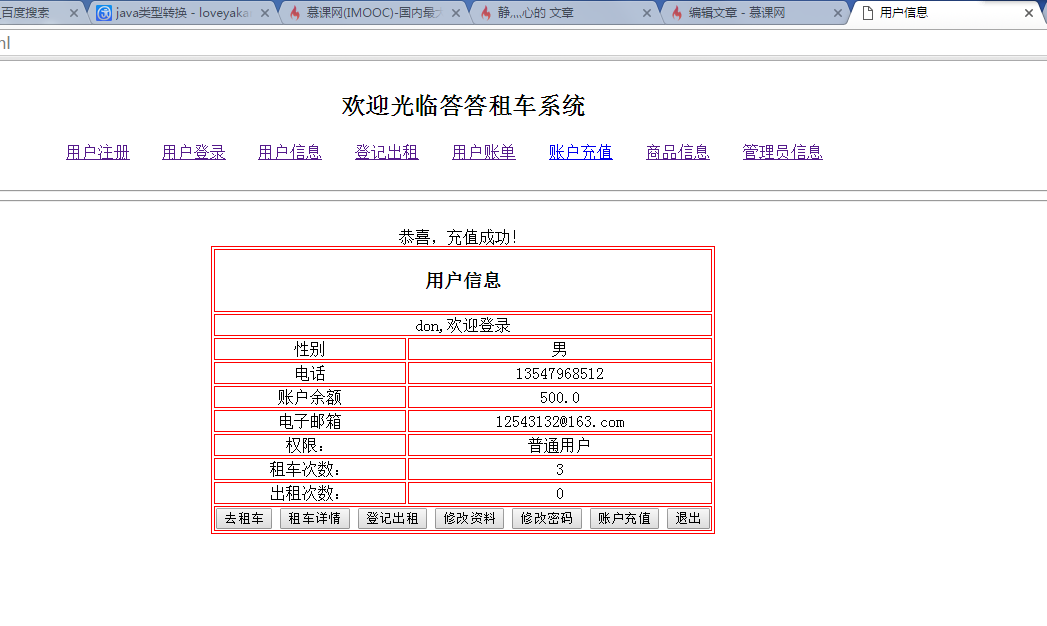The width and height of the screenshot is (1047, 626).
Task: Click the 修改密码 button
Action: (547, 519)
